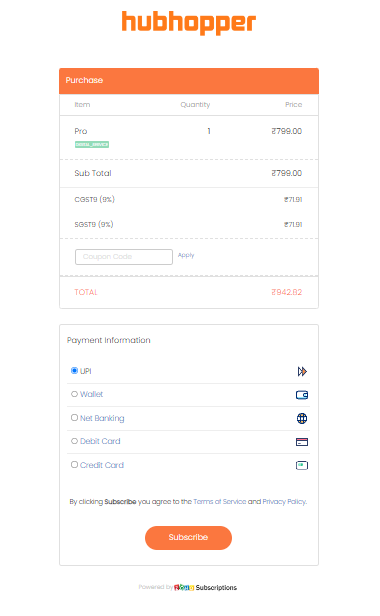The width and height of the screenshot is (380, 616).
Task: Click the Debit Card icon
Action: [x=302, y=442]
